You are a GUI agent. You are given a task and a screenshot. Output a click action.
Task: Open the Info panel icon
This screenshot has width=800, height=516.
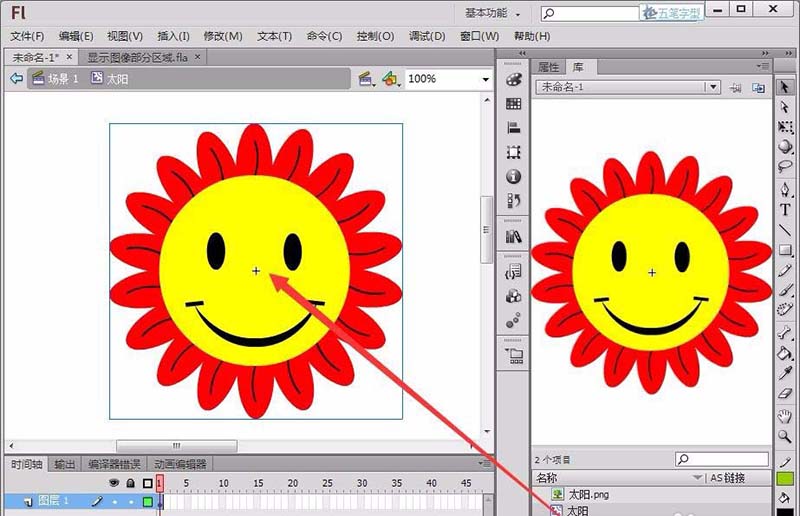(x=513, y=177)
